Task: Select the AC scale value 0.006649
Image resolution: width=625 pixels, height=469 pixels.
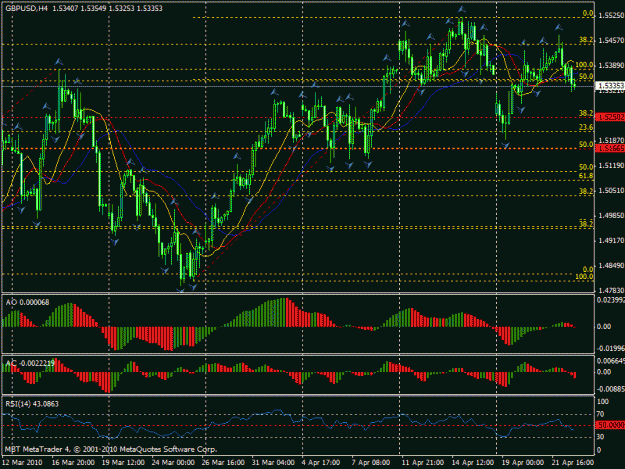Action: pos(610,361)
